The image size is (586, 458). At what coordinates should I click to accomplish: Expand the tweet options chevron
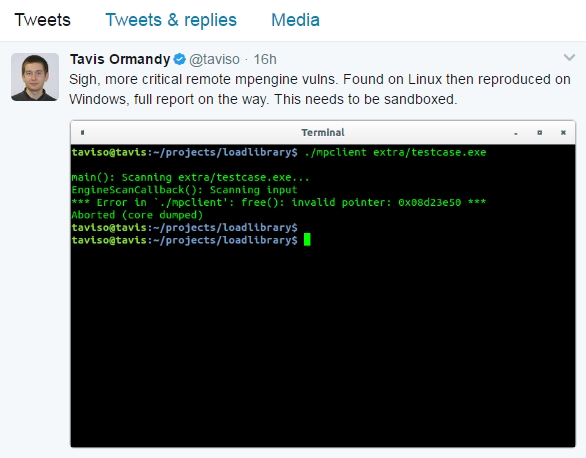569,58
